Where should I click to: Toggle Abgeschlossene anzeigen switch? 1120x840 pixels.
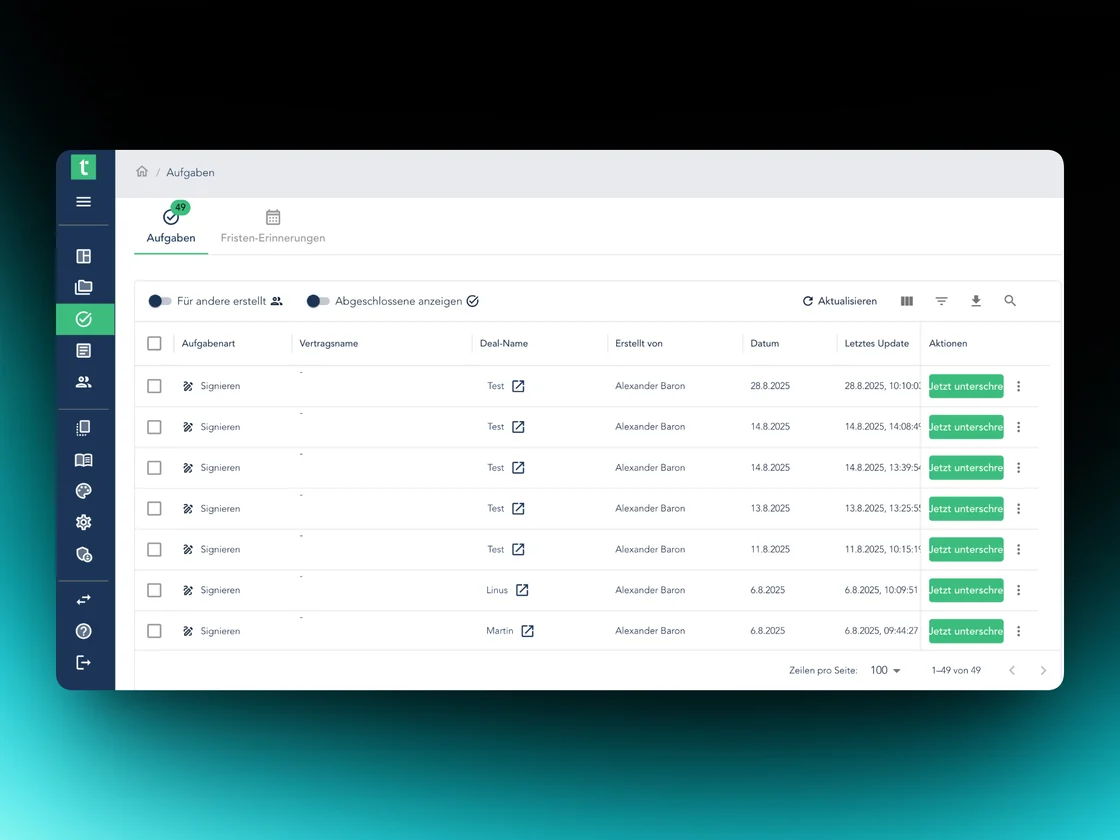pyautogui.click(x=318, y=301)
